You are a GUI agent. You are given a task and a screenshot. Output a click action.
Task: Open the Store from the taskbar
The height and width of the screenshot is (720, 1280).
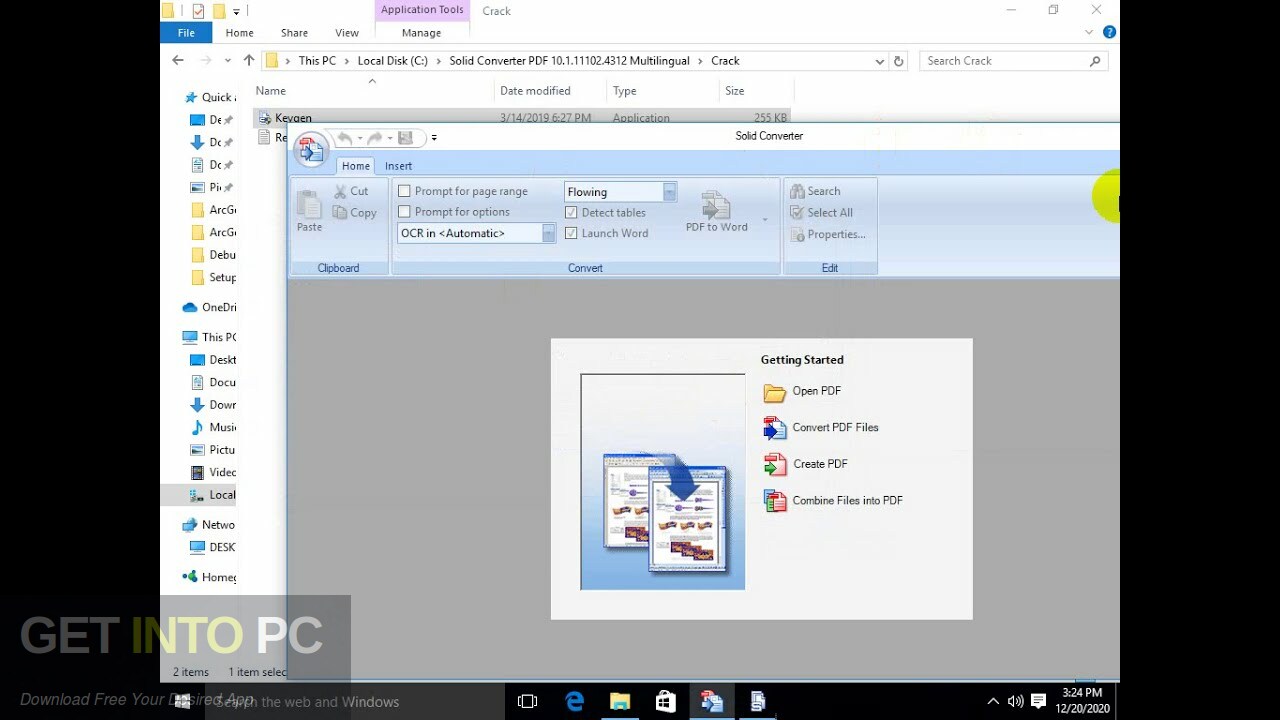[x=665, y=701]
